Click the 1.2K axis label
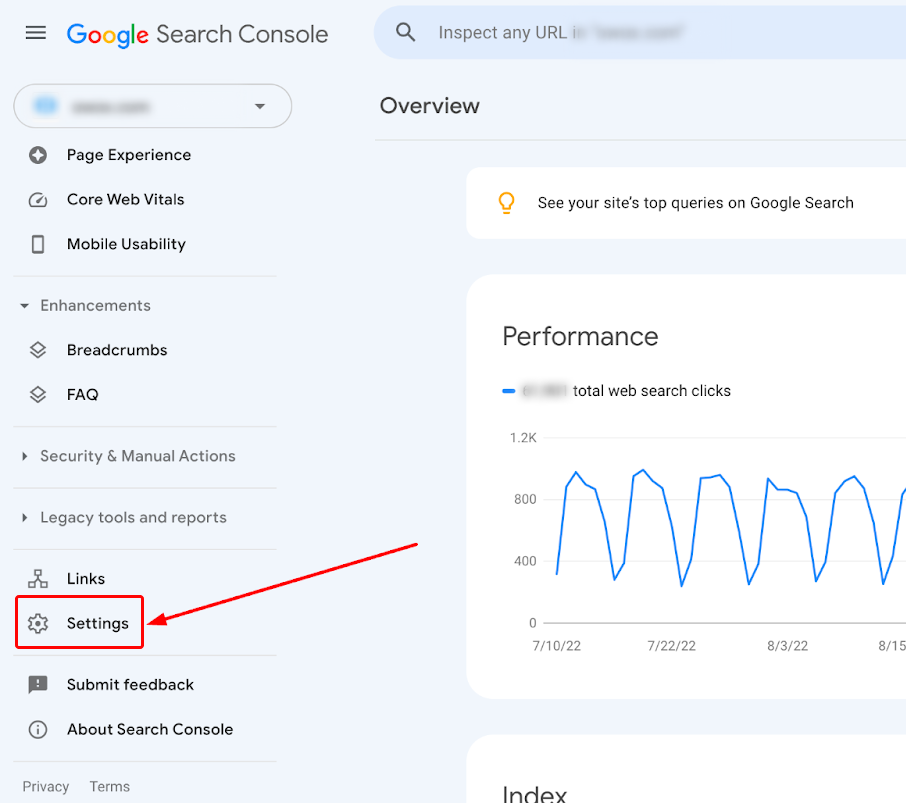Viewport: 906px width, 803px height. pos(523,438)
